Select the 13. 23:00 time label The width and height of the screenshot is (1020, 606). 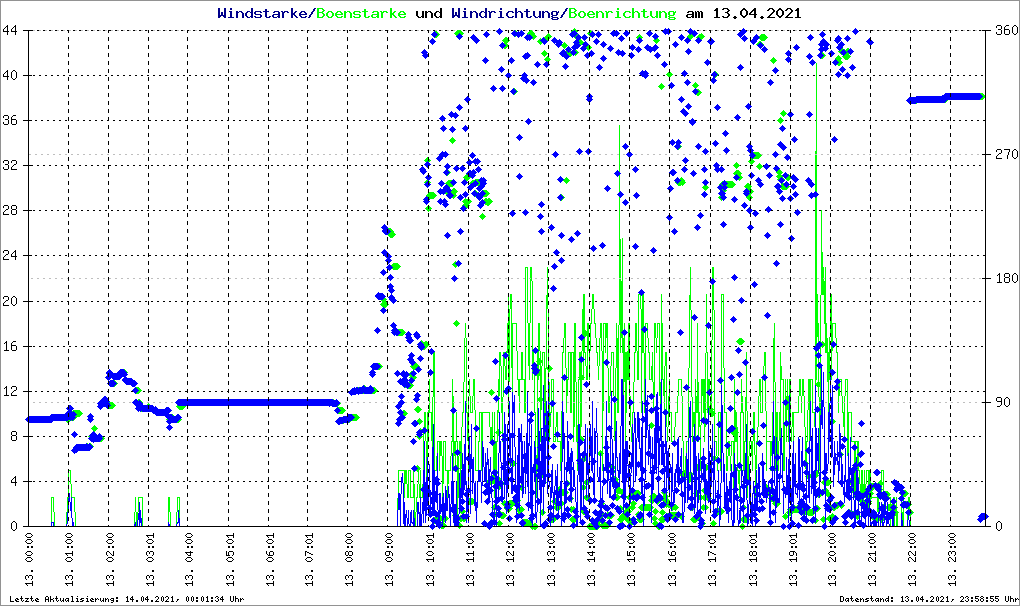(x=954, y=560)
